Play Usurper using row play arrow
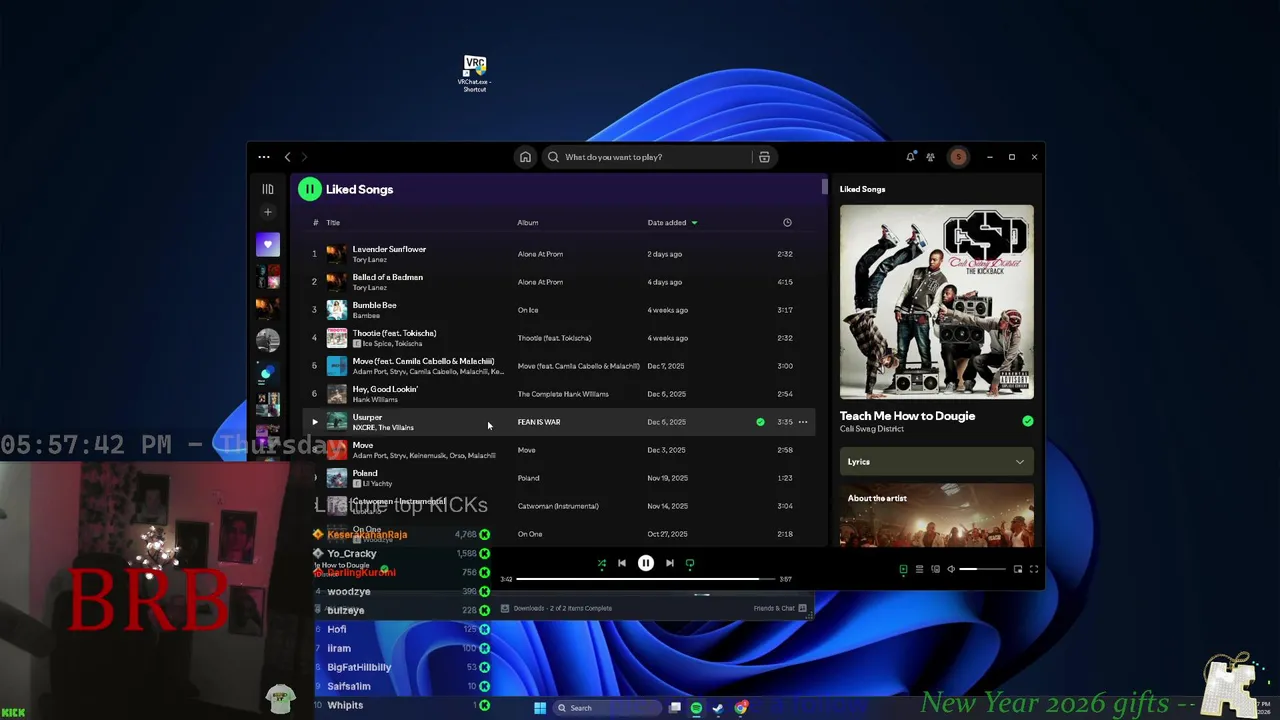Image resolution: width=1280 pixels, height=720 pixels. coord(314,422)
